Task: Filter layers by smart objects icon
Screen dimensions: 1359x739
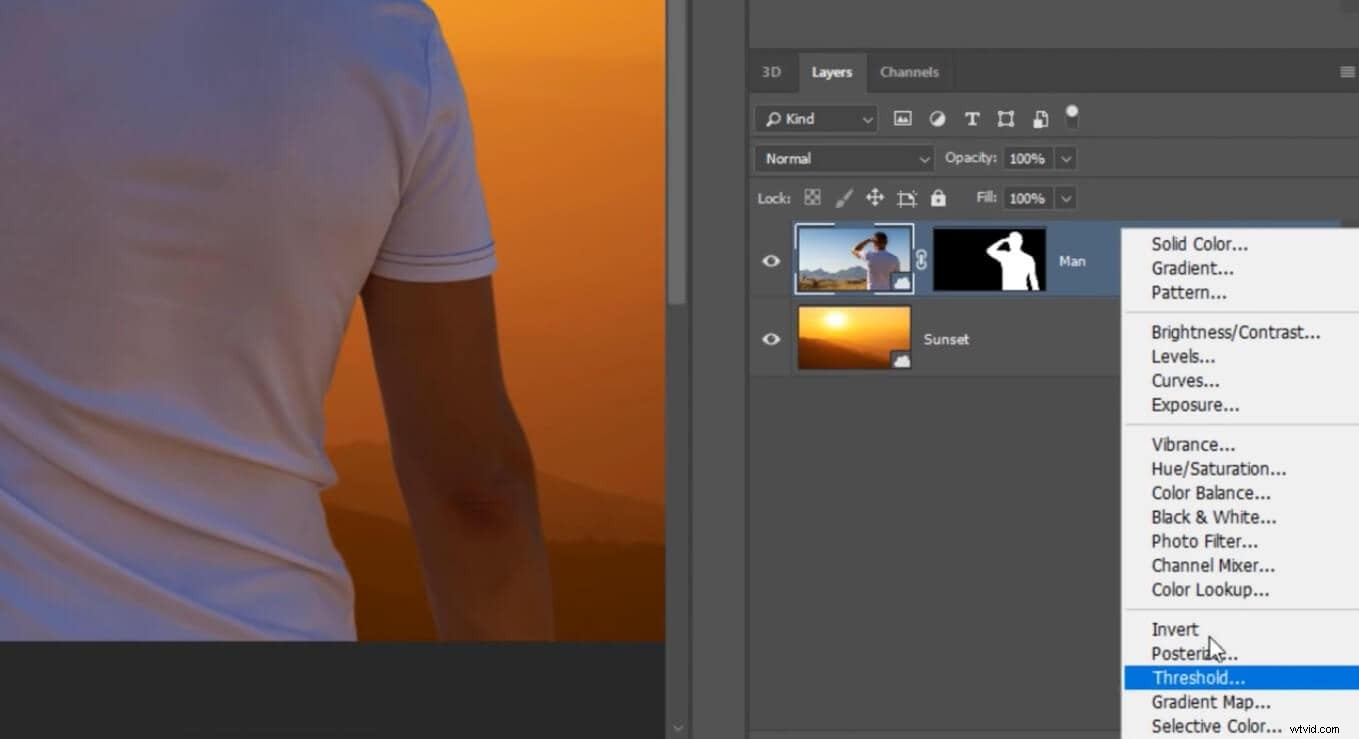Action: pyautogui.click(x=1039, y=118)
